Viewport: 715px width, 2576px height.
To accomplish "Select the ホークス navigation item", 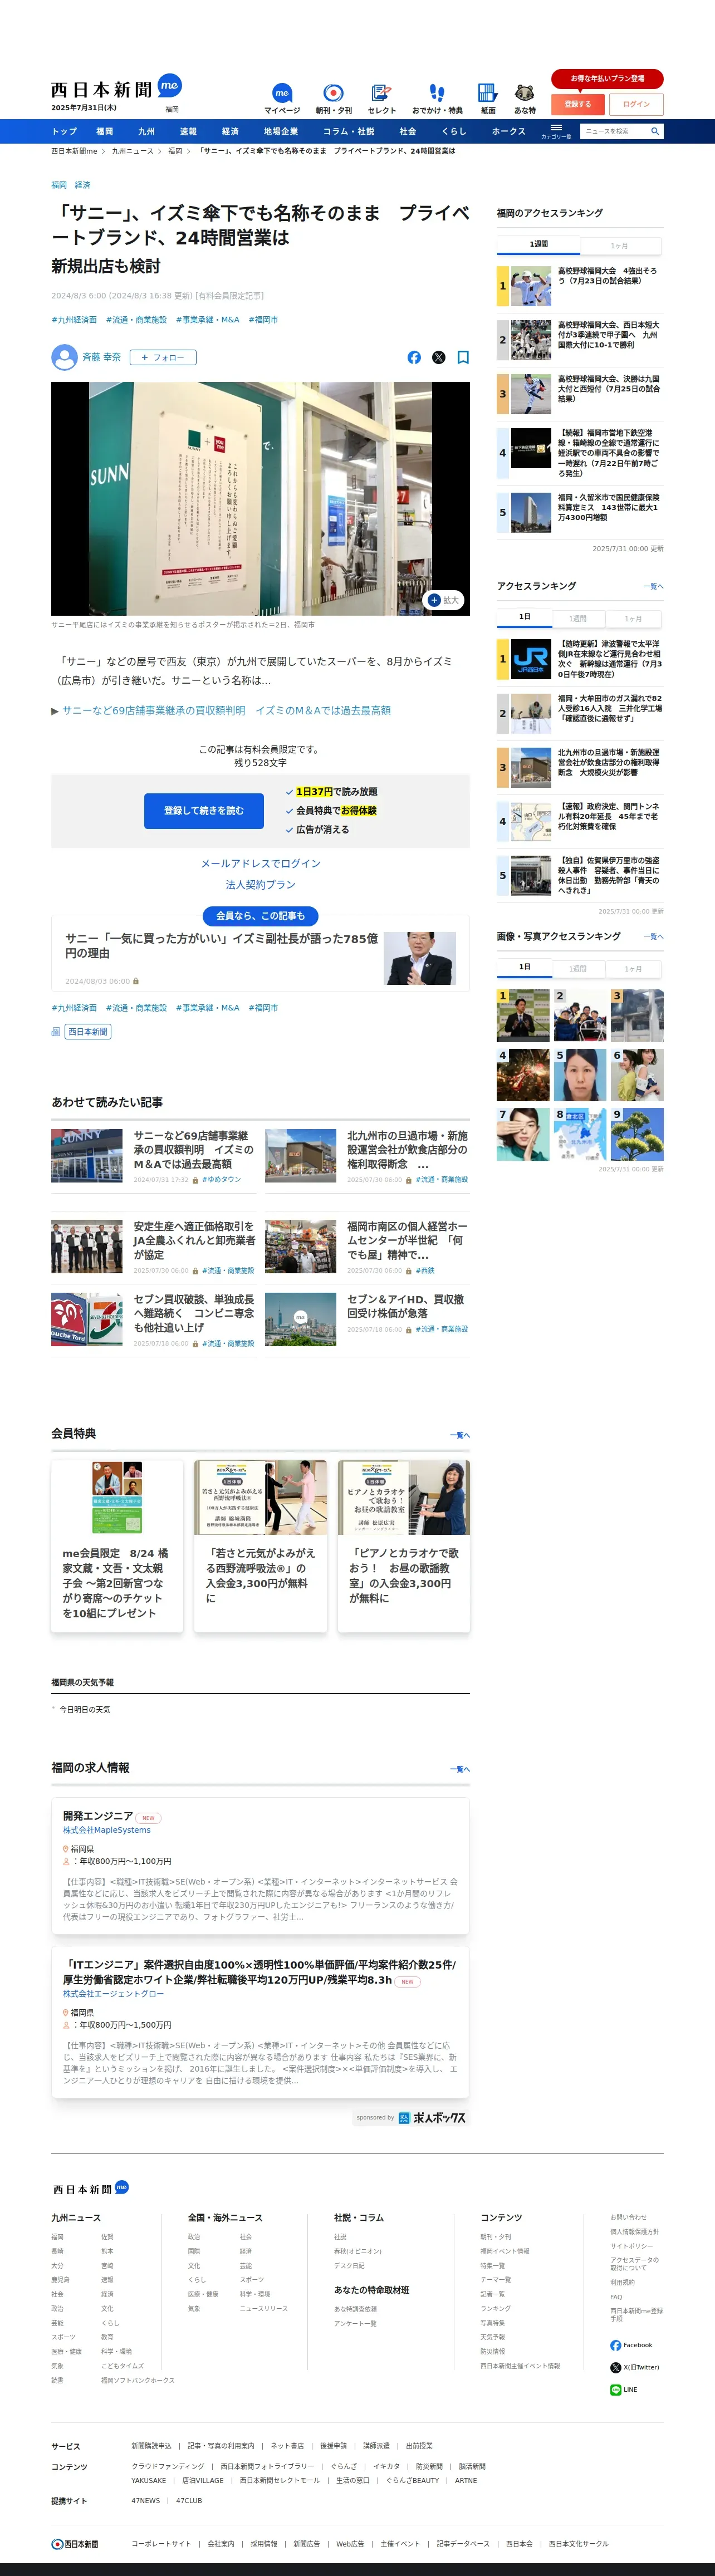I will click(508, 131).
